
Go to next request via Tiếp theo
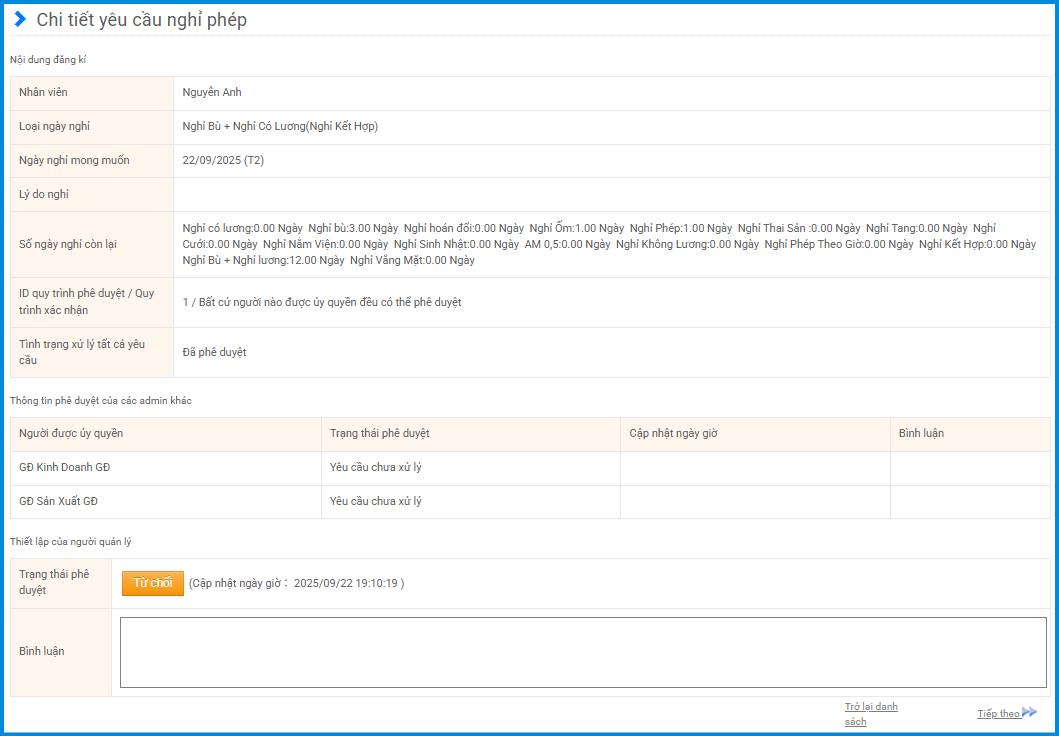(x=998, y=714)
